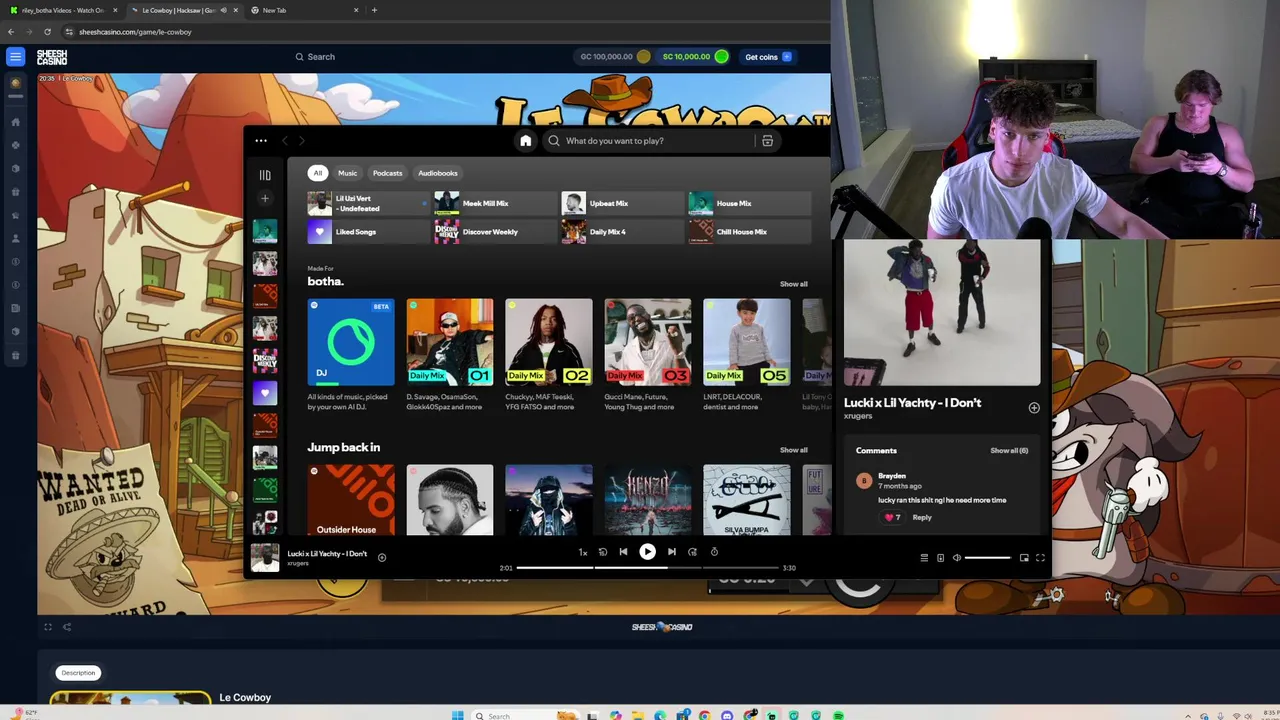Reply to Brayden's comment
The height and width of the screenshot is (720, 1280).
922,518
